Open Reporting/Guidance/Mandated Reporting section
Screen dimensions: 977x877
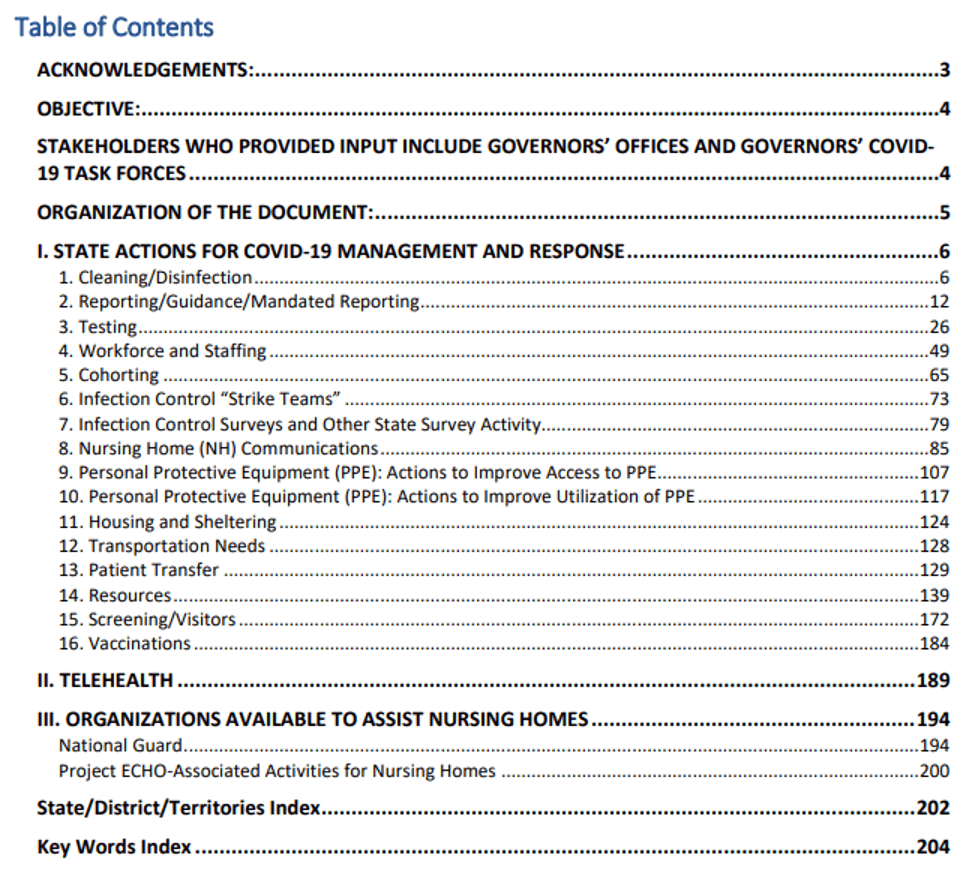click(238, 301)
